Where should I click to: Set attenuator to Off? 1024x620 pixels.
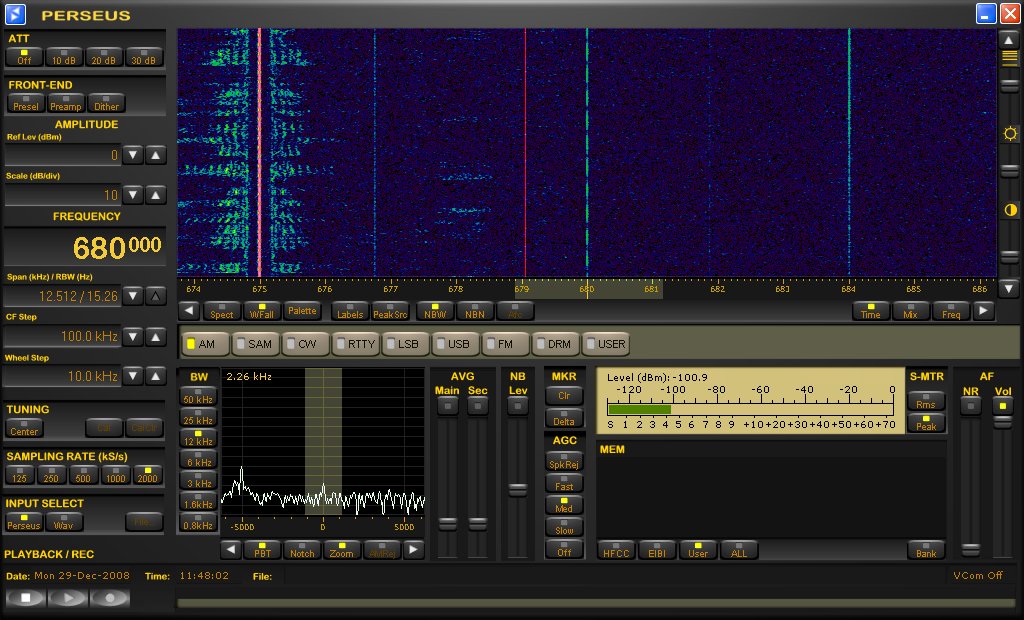[x=24, y=57]
